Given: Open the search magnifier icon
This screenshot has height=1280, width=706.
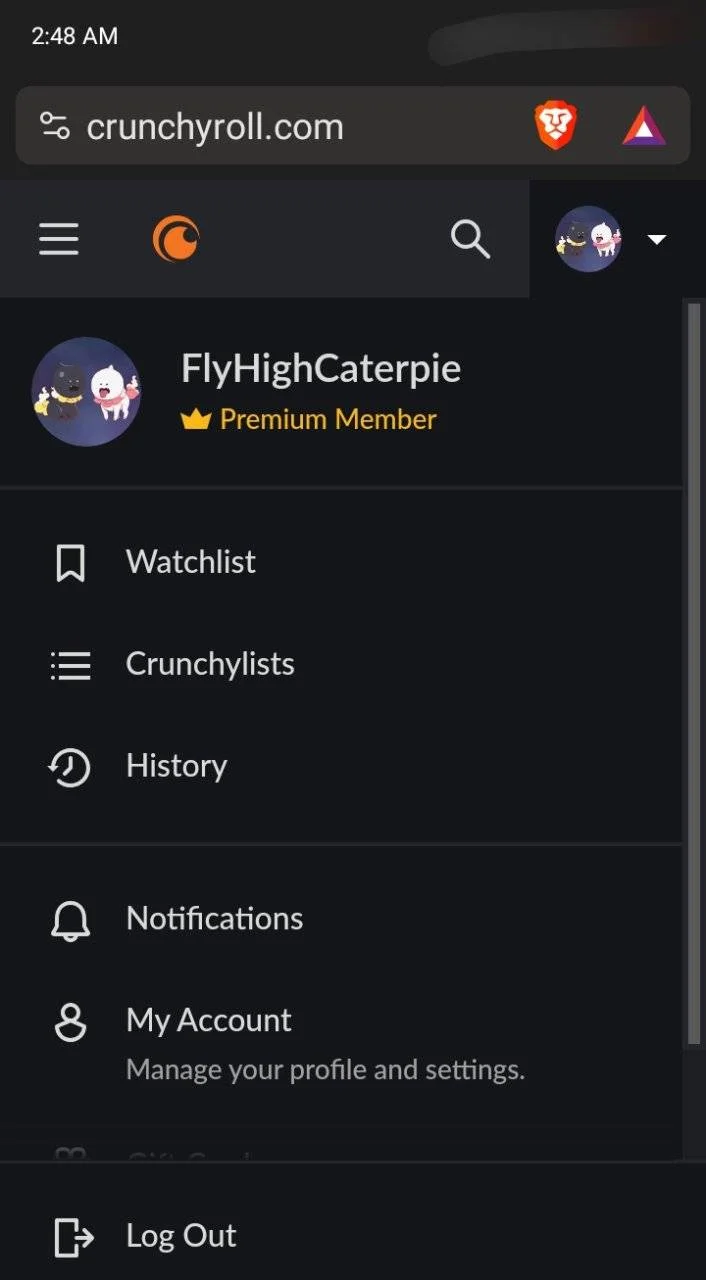Looking at the screenshot, I should (470, 239).
